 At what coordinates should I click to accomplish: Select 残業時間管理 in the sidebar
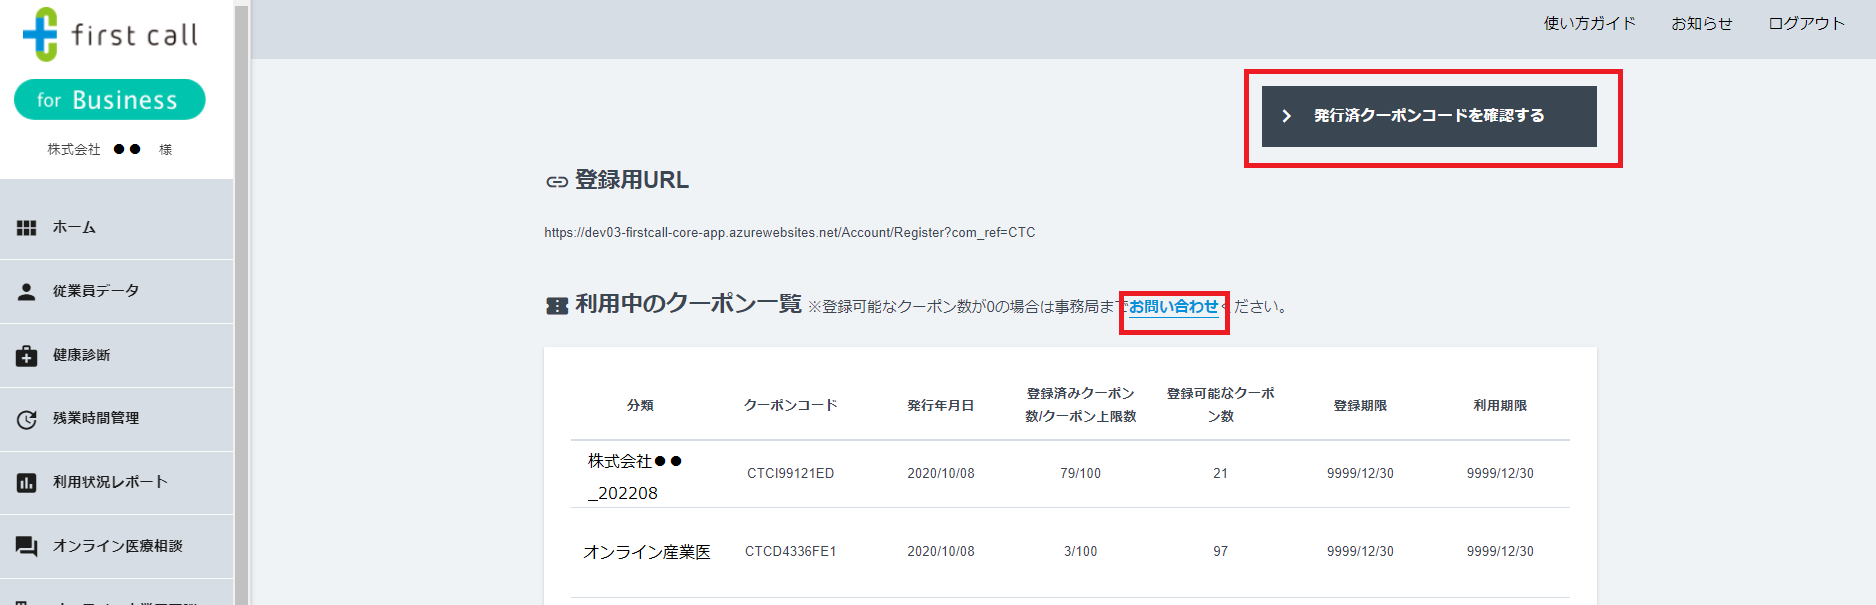(x=116, y=419)
